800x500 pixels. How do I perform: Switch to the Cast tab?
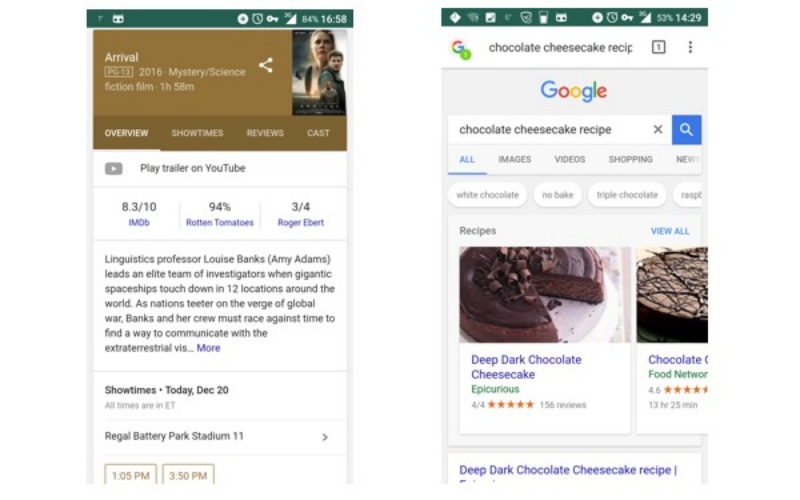(x=318, y=133)
